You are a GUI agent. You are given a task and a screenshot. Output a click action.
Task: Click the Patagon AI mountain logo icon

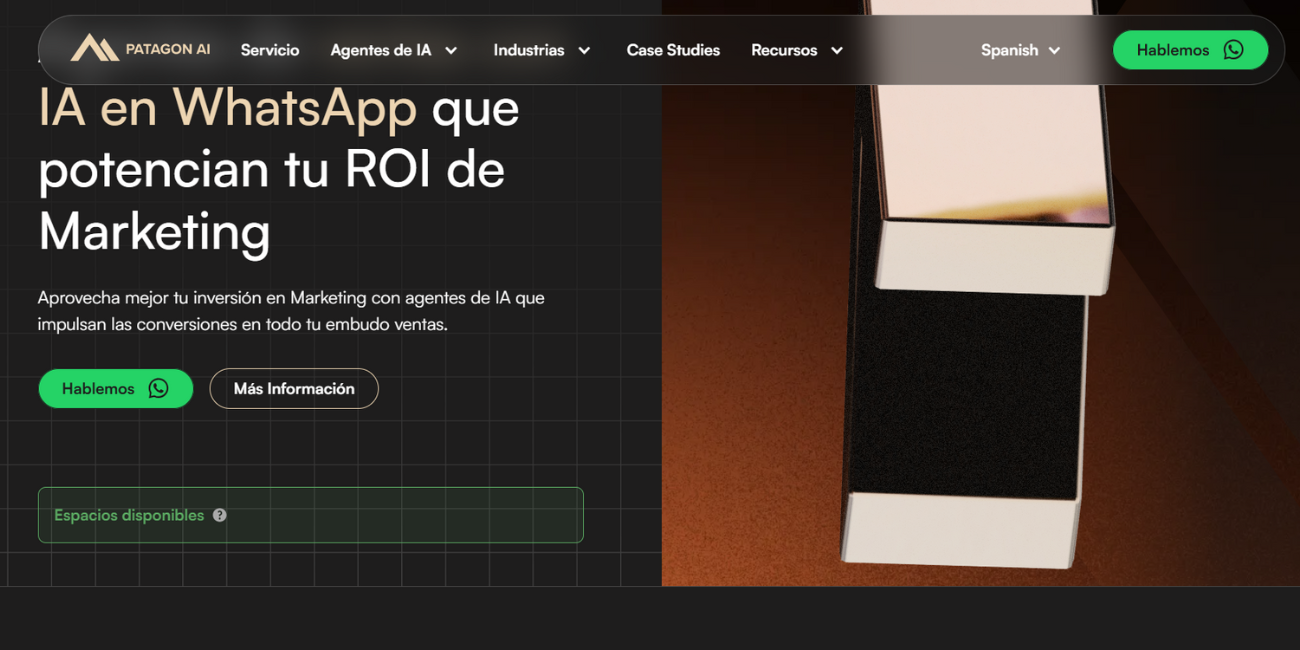pos(94,48)
